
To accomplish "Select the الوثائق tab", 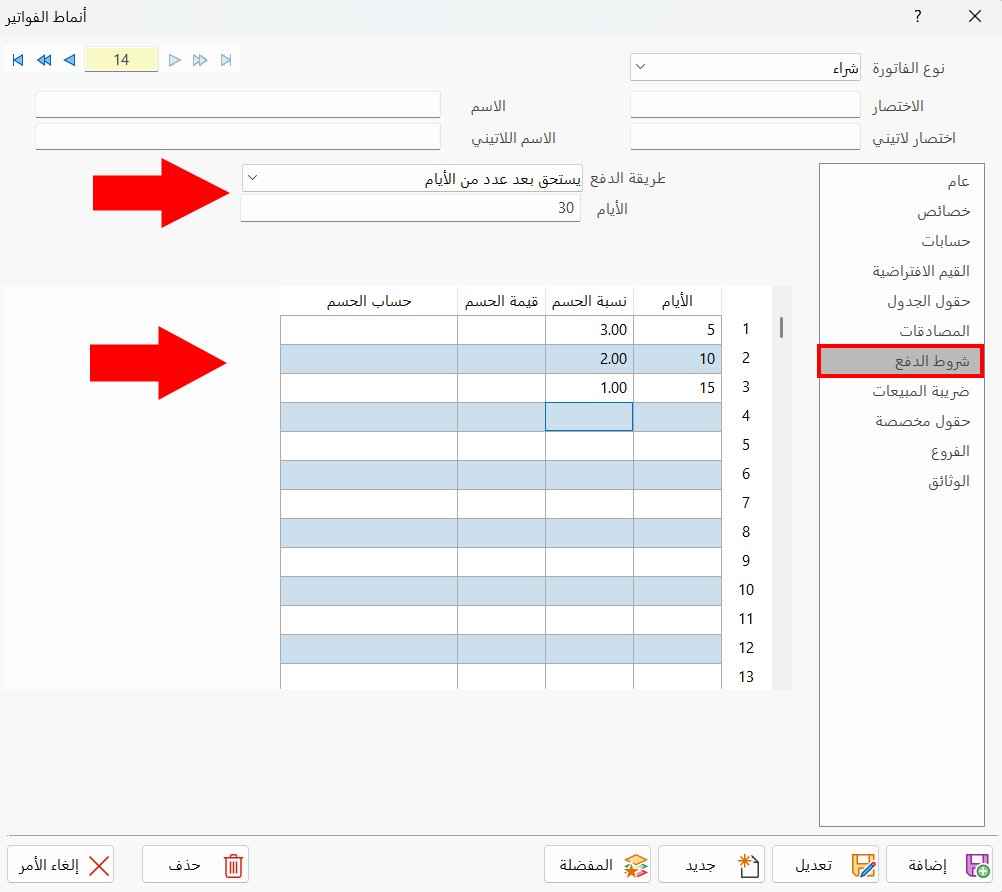I will [902, 481].
